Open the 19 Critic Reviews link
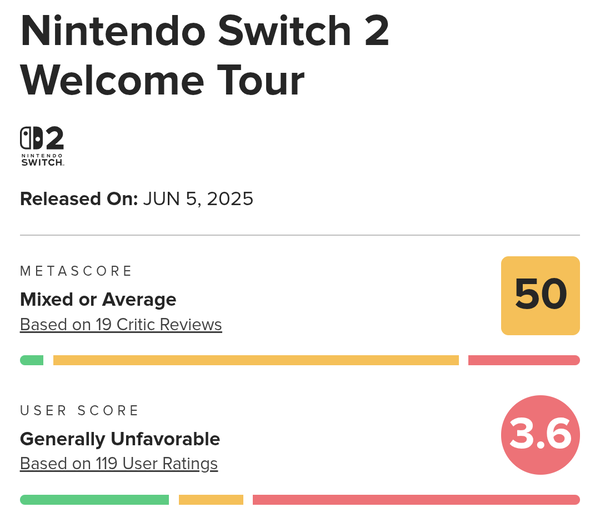 tap(121, 325)
